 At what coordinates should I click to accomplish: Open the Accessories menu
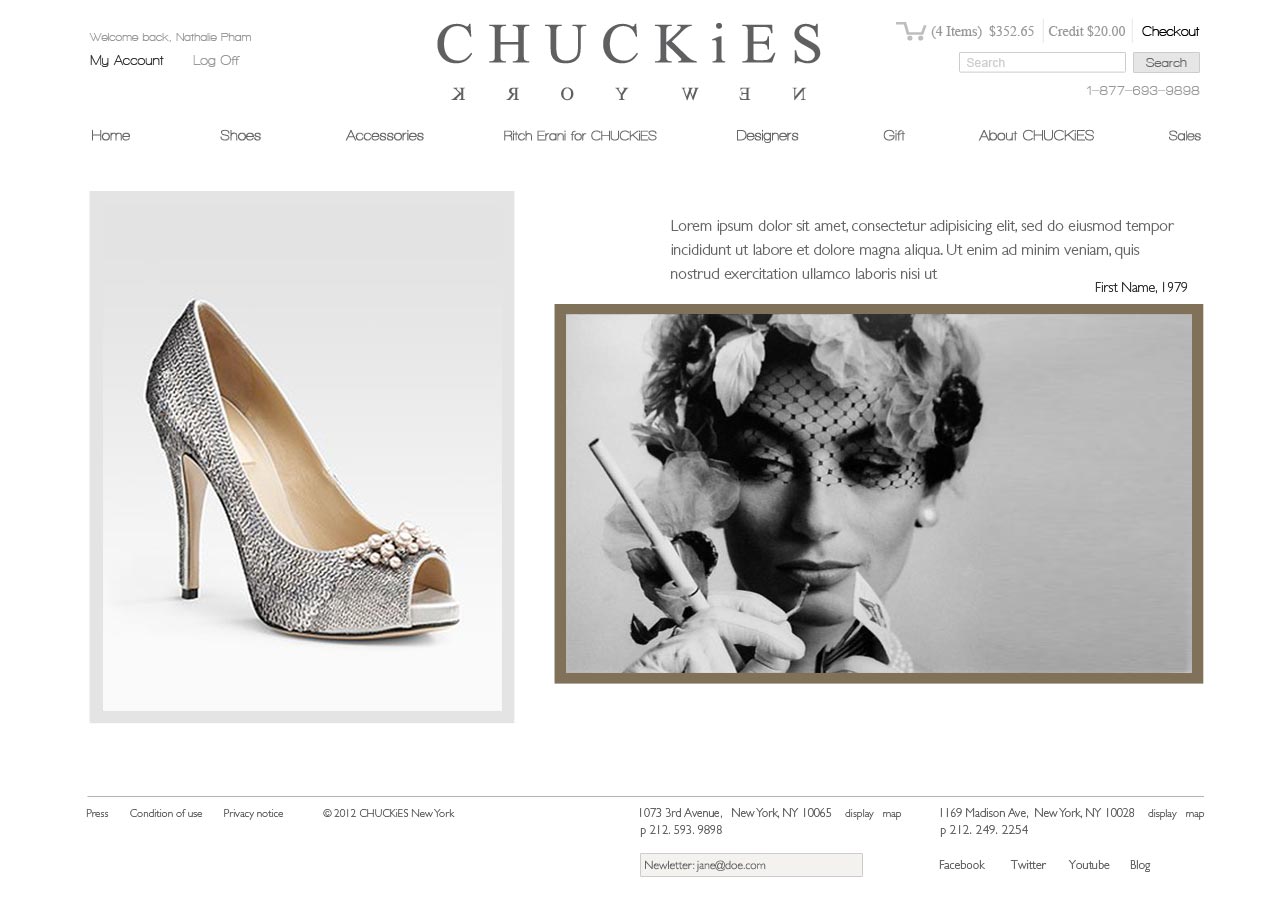click(x=385, y=135)
